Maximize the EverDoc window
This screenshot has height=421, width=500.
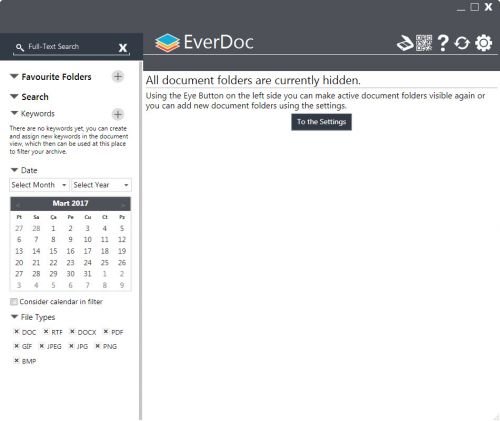click(x=475, y=7)
